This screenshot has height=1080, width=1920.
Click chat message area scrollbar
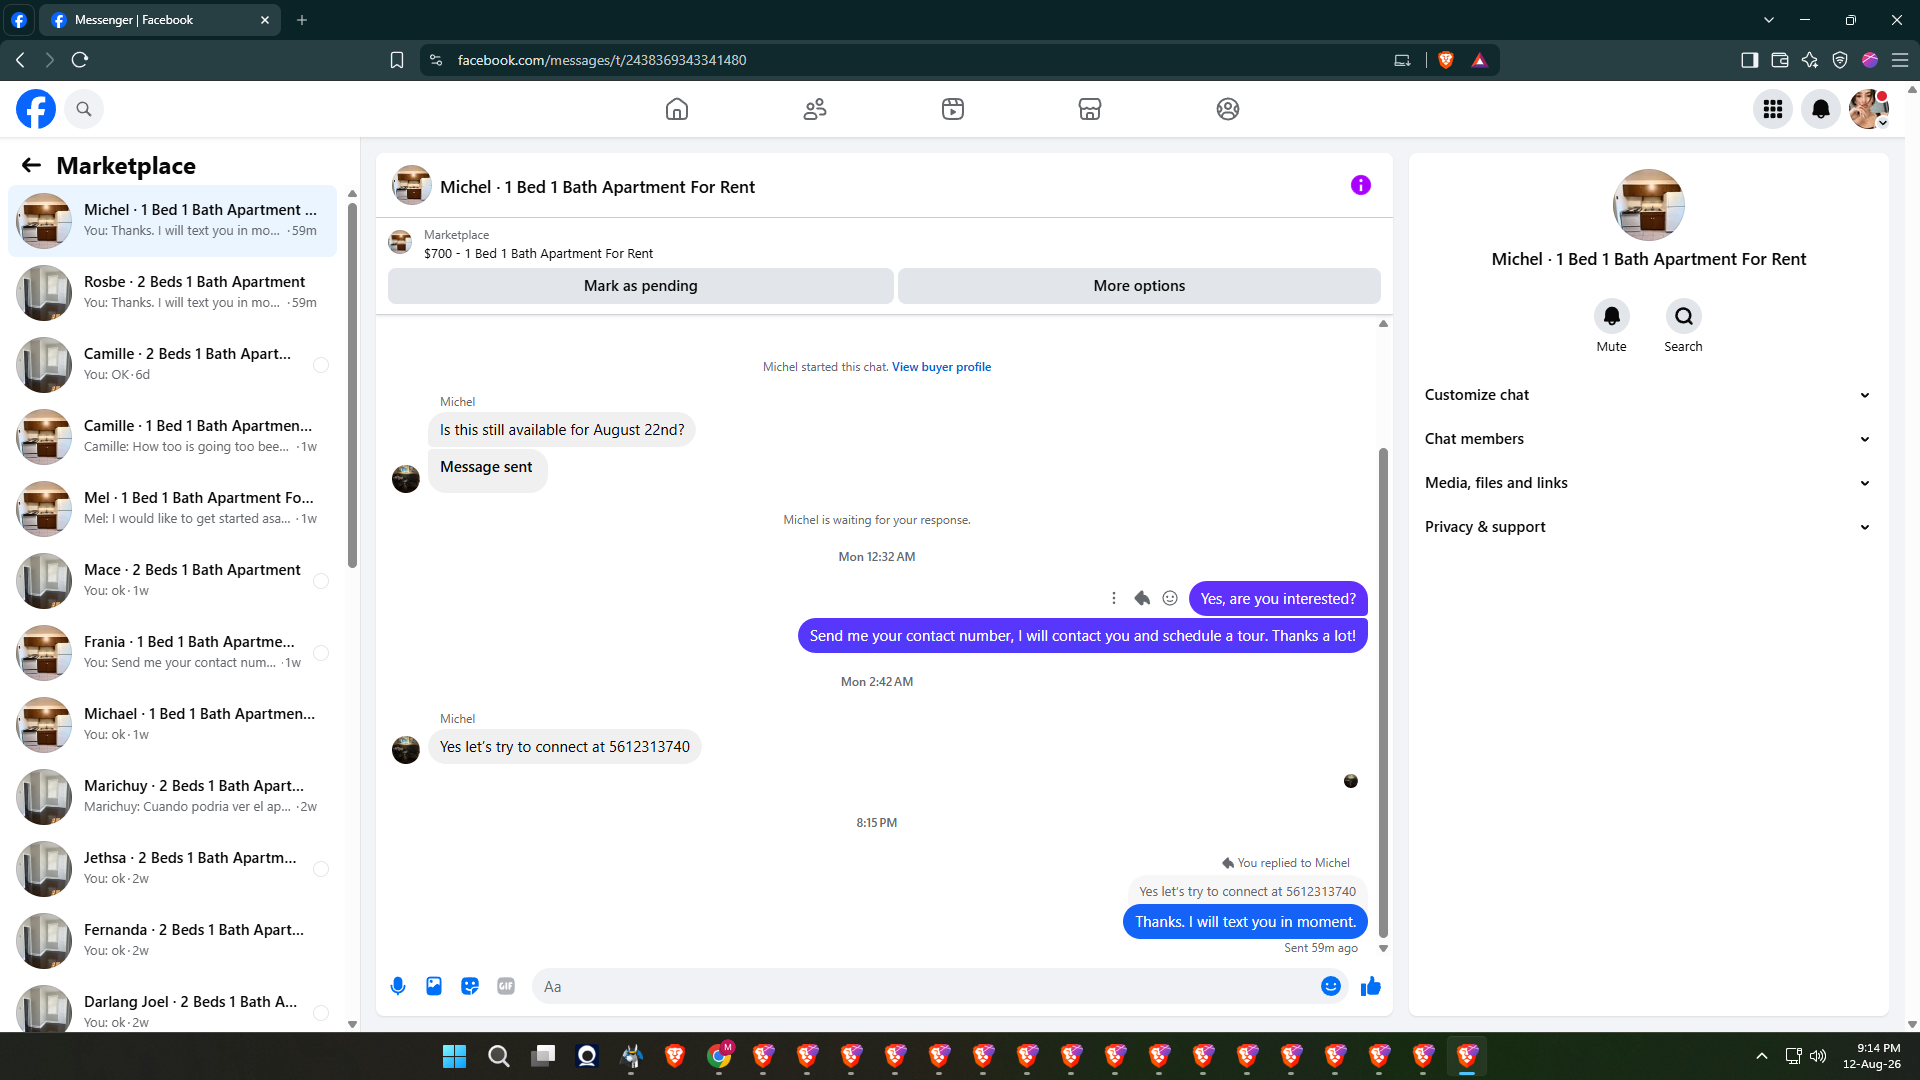point(1383,692)
